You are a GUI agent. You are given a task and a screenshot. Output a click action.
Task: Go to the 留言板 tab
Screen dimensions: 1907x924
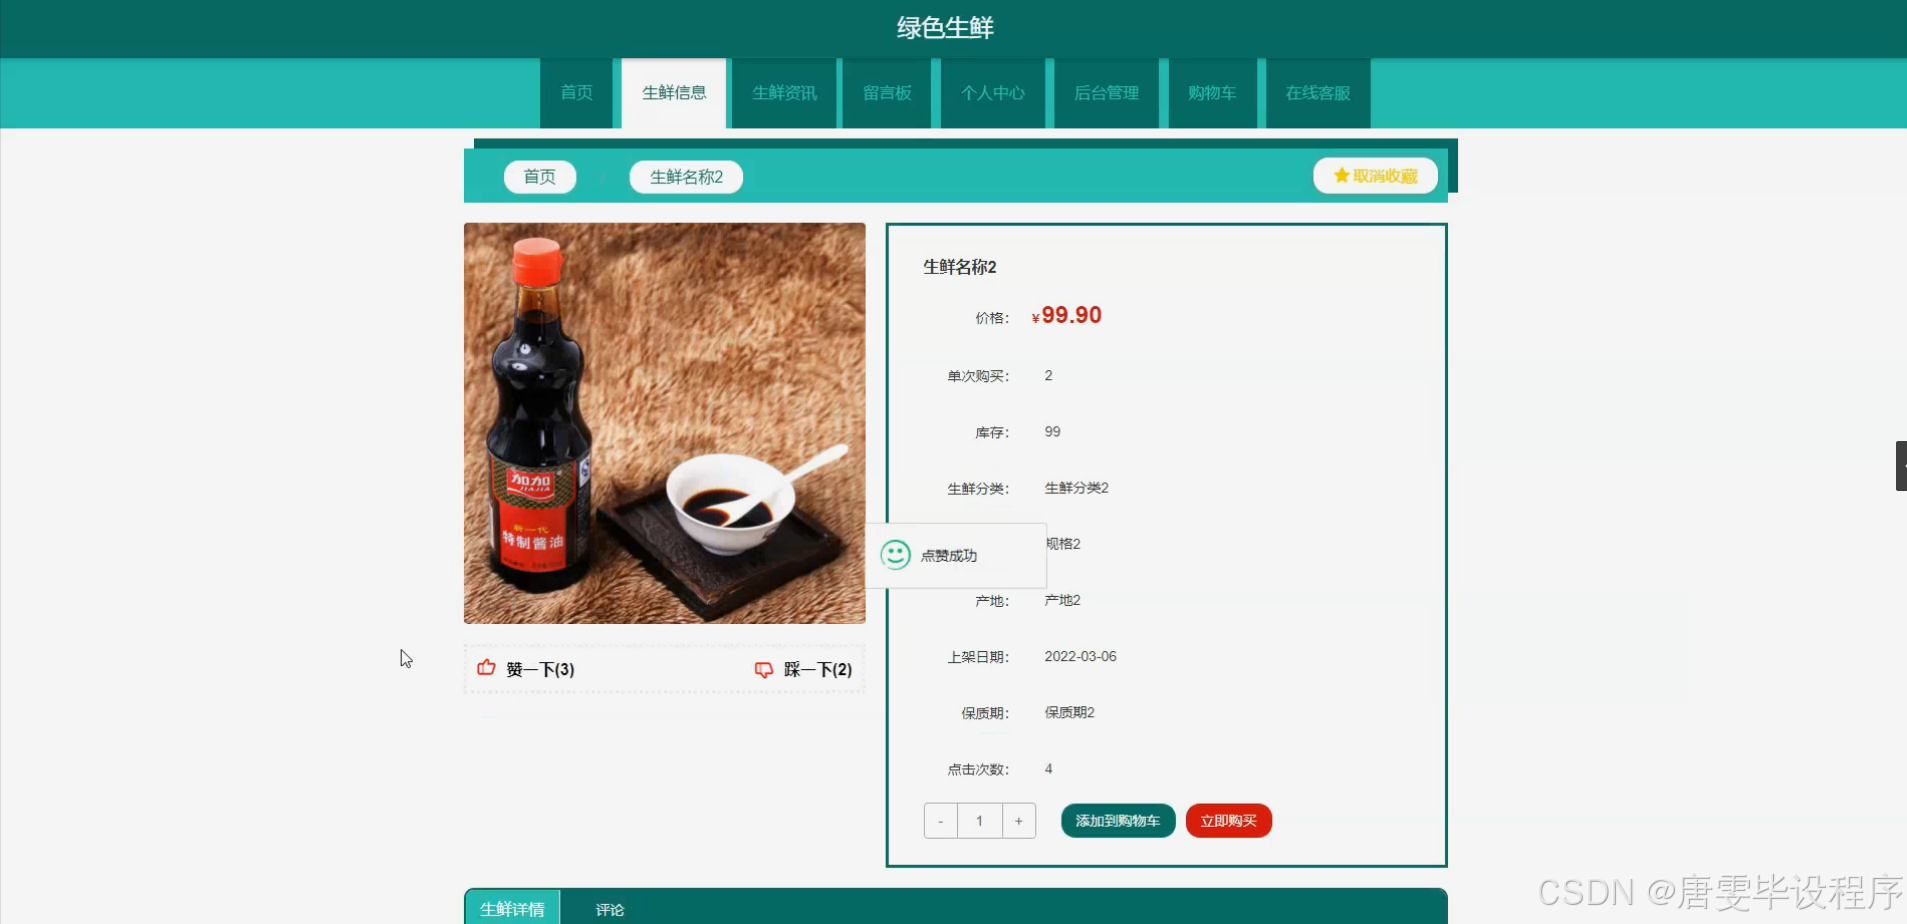887,93
